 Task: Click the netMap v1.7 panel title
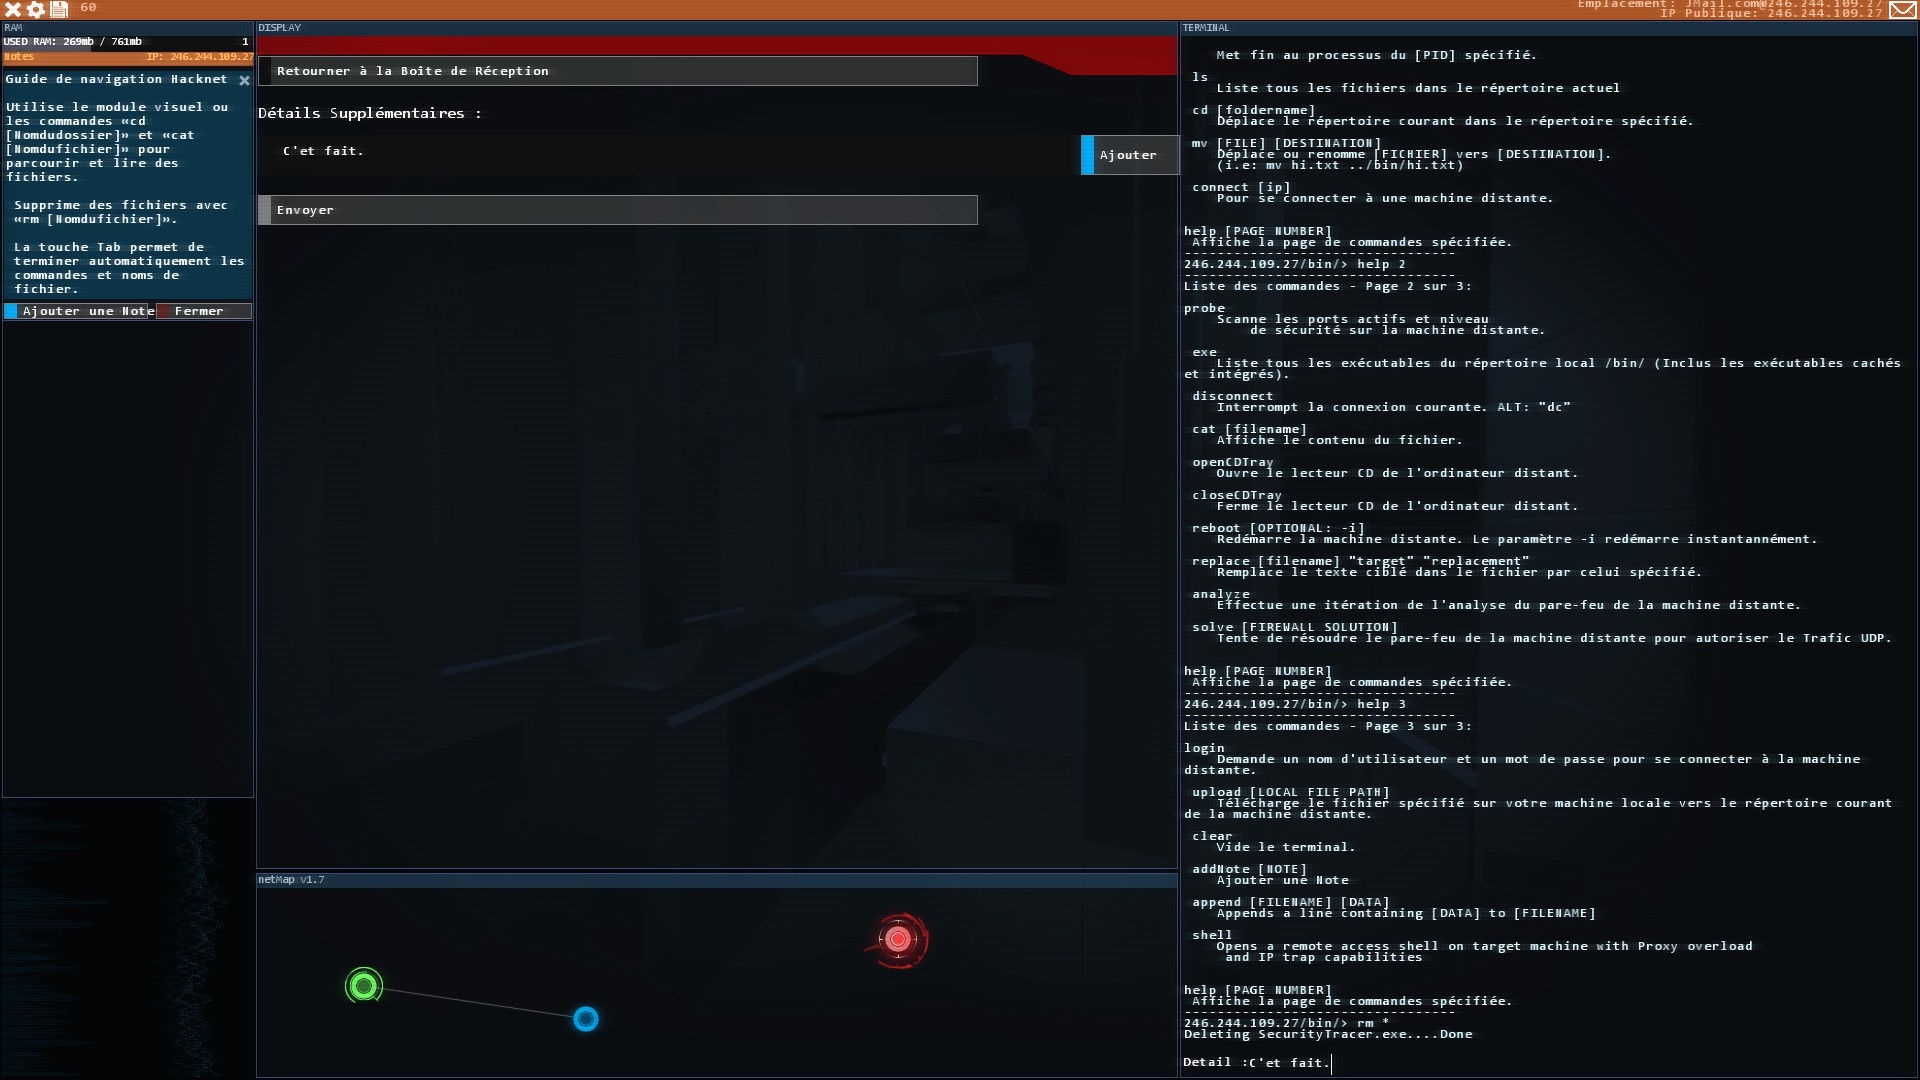(x=291, y=880)
